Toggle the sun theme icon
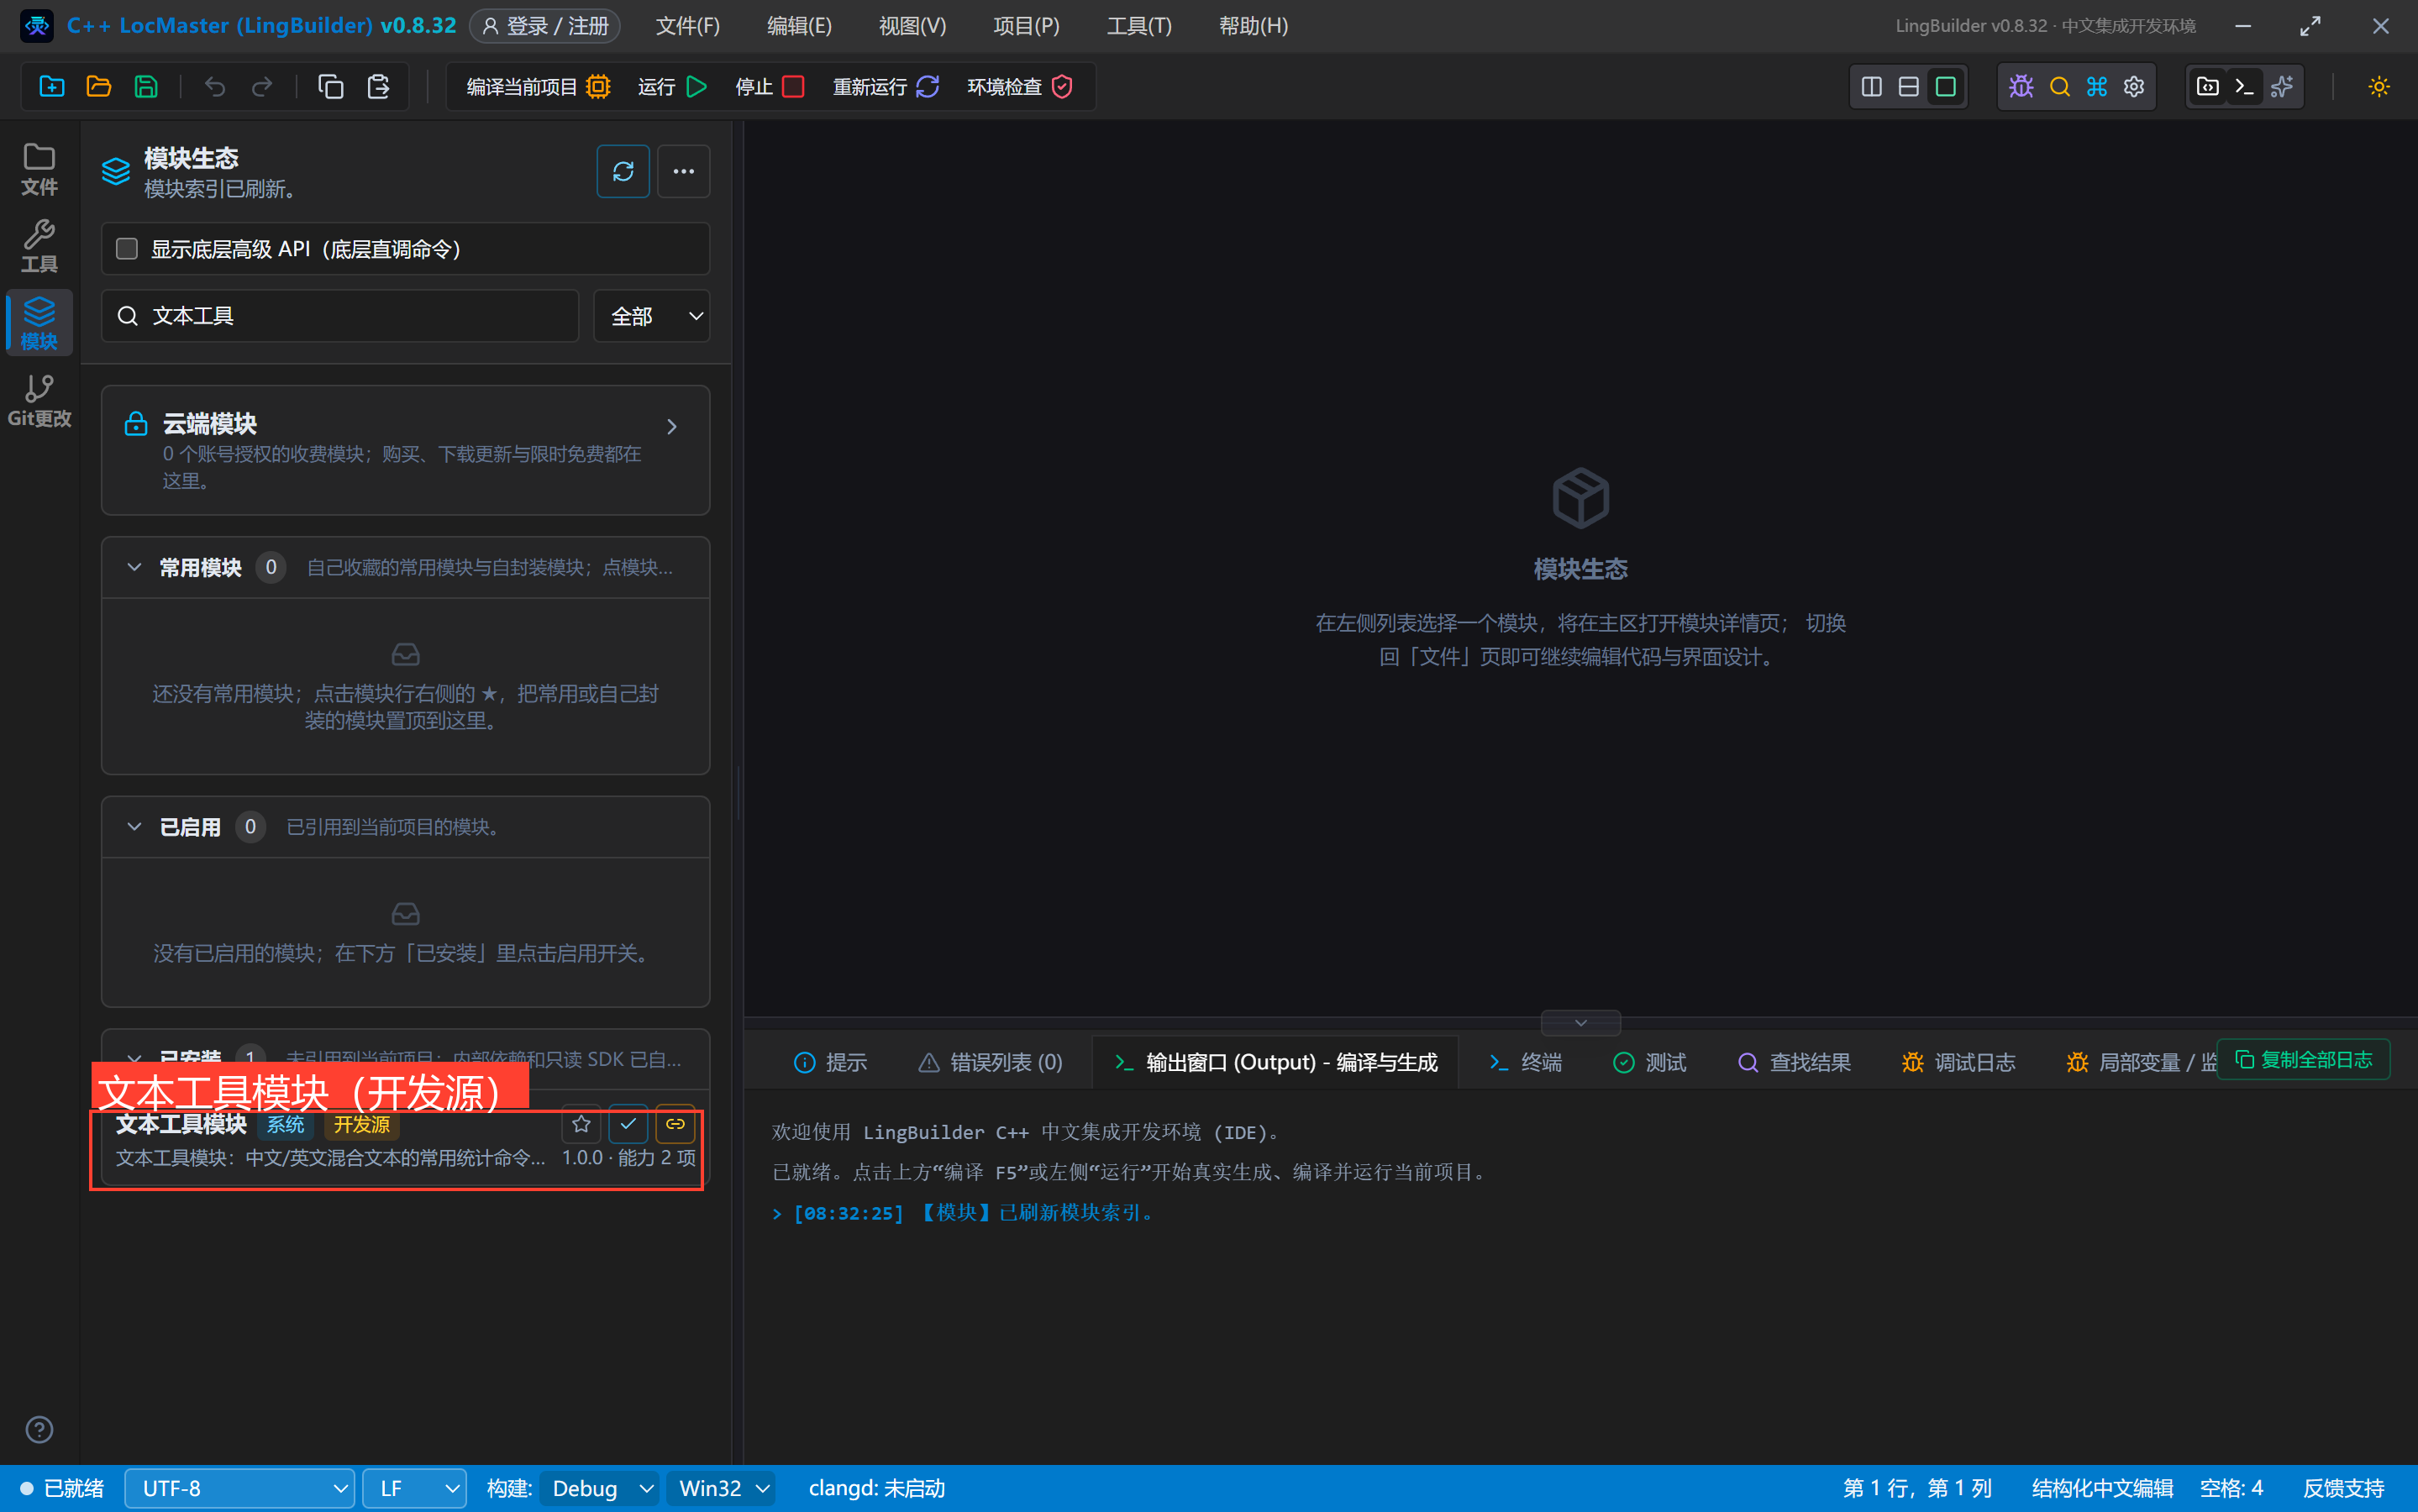This screenshot has height=1512, width=2418. pyautogui.click(x=2379, y=87)
